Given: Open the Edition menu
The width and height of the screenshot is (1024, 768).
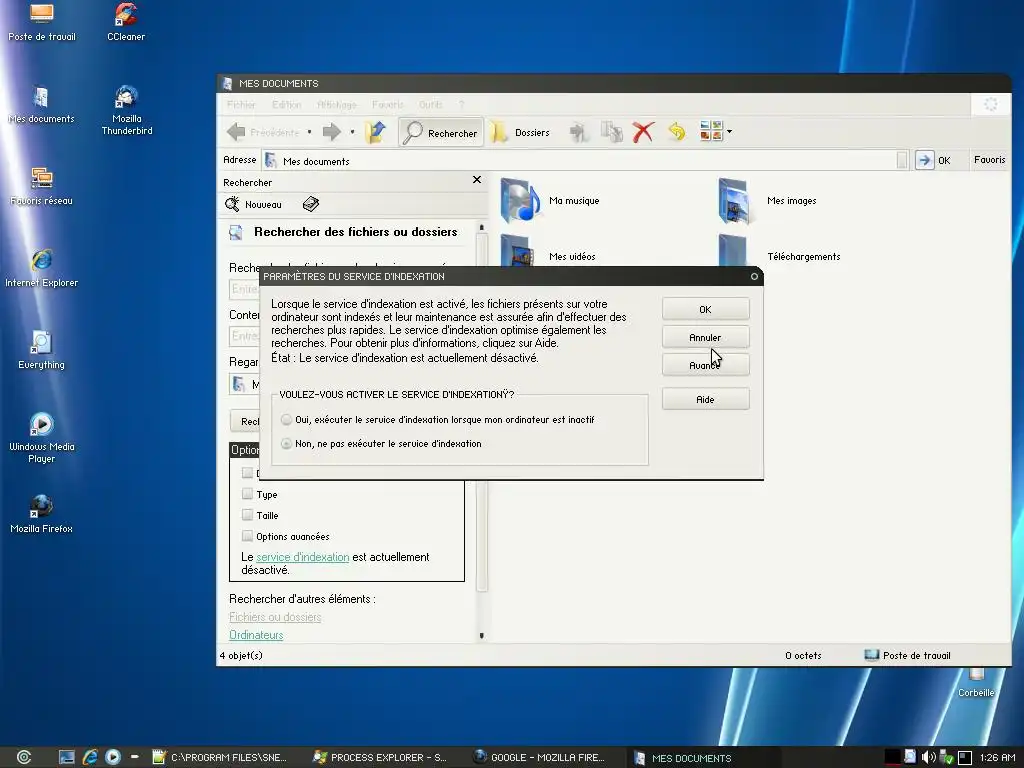Looking at the screenshot, I should [x=287, y=104].
